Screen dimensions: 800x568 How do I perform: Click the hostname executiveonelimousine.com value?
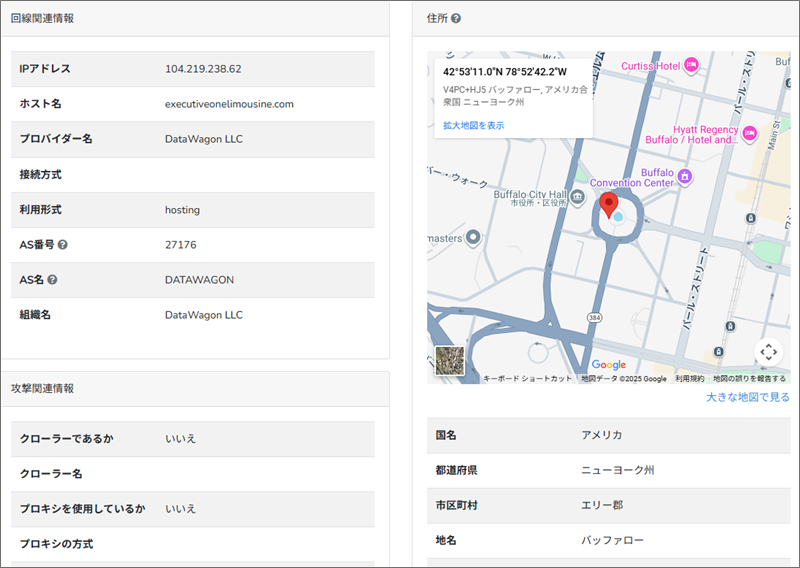229,104
